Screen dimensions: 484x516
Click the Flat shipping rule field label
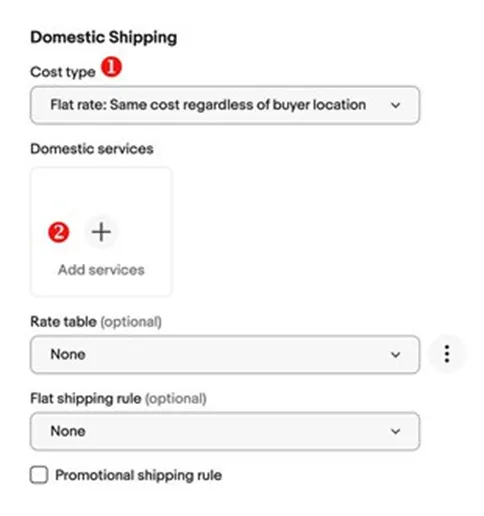86,399
